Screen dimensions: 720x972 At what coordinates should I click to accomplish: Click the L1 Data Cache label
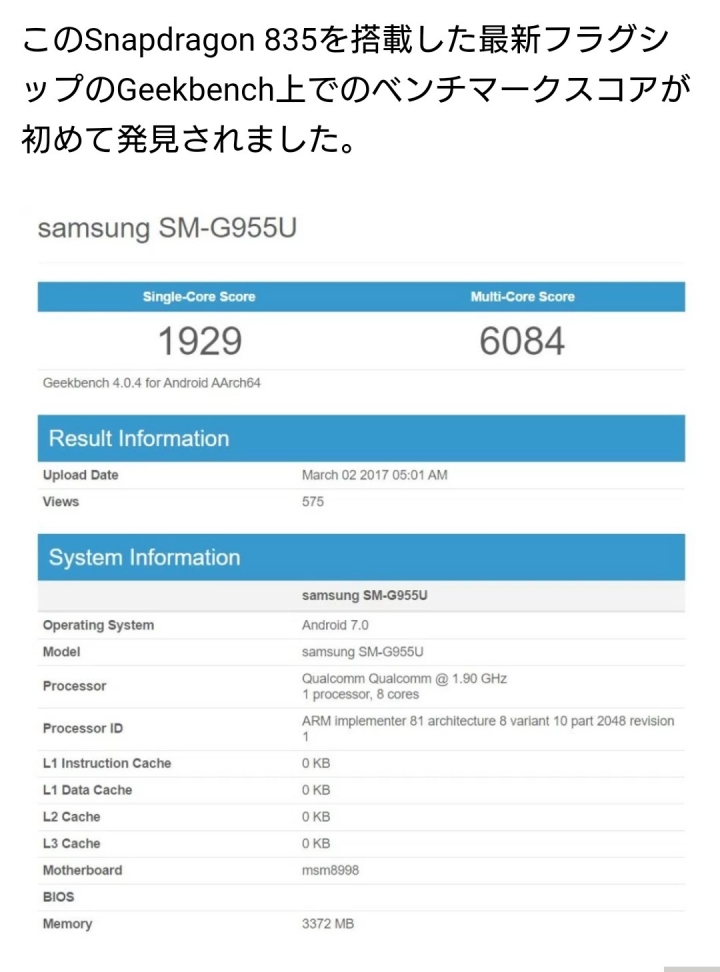click(87, 790)
